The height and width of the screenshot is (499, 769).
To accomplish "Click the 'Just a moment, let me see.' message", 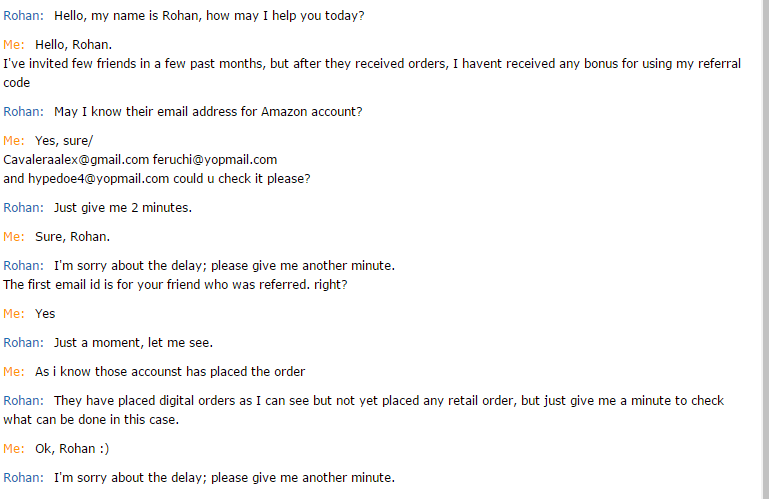I will pos(133,343).
